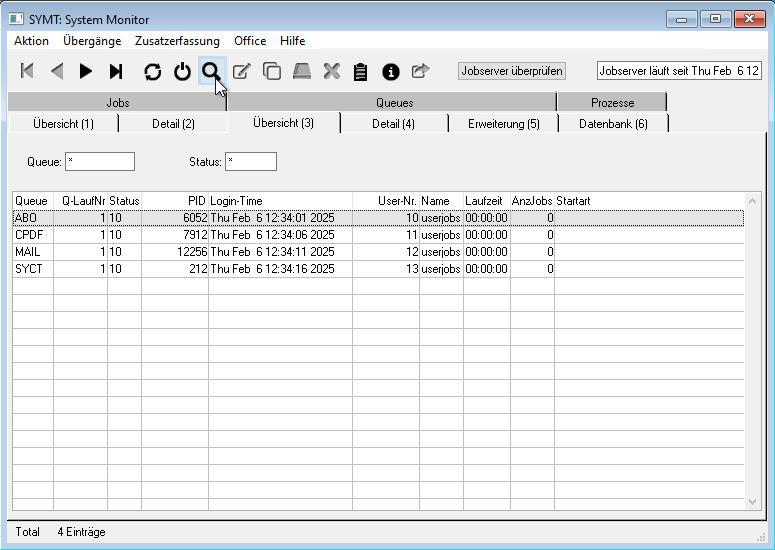Open the Hilfe menu
Viewport: 775px width, 550px height.
click(293, 41)
